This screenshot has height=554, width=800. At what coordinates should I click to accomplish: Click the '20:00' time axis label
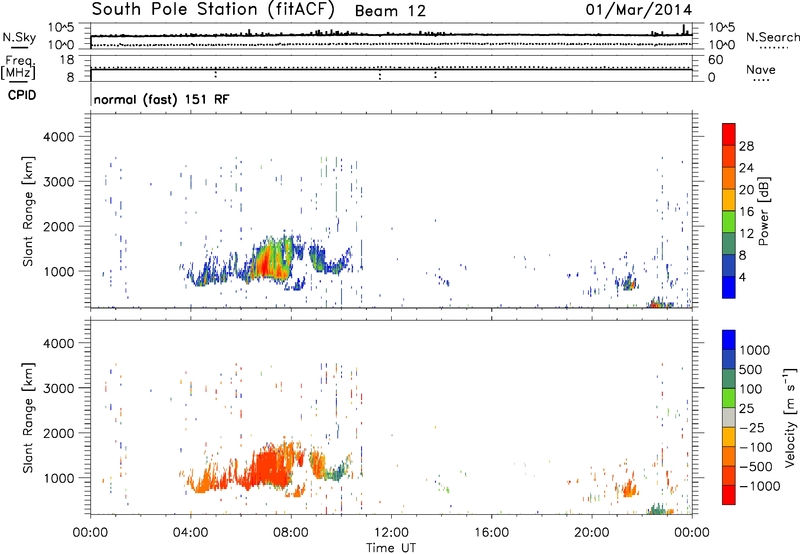tap(592, 533)
